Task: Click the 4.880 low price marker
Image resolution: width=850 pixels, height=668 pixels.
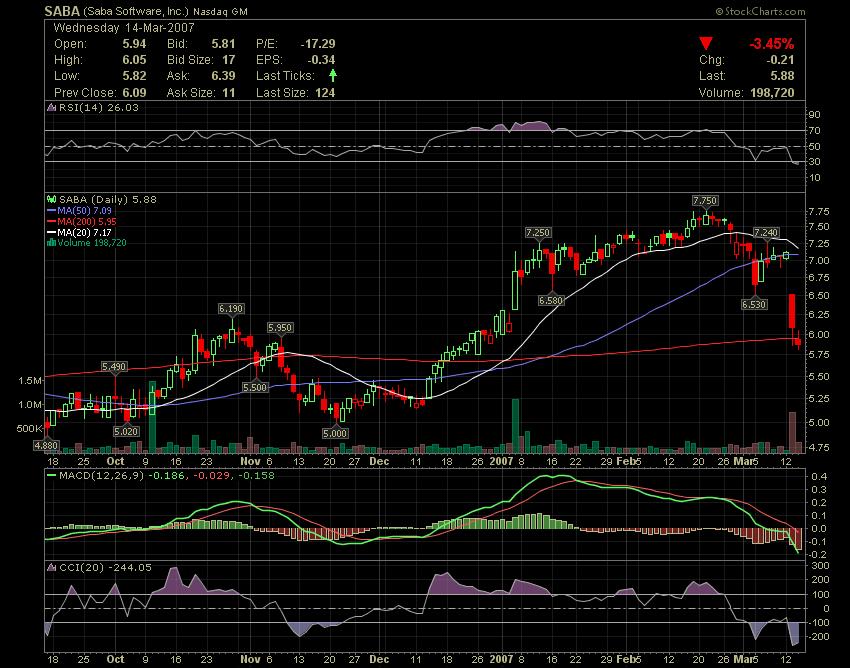Action: click(x=46, y=445)
